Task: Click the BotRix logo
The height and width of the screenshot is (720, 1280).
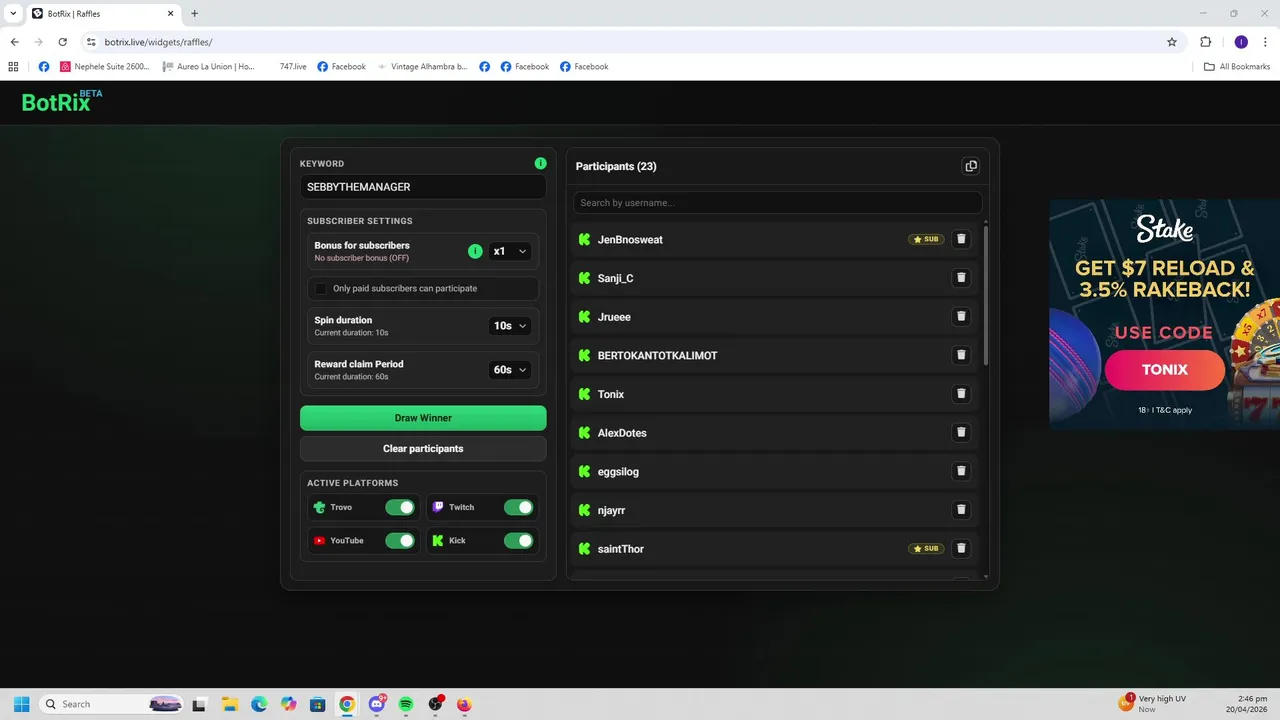Action: (x=62, y=101)
